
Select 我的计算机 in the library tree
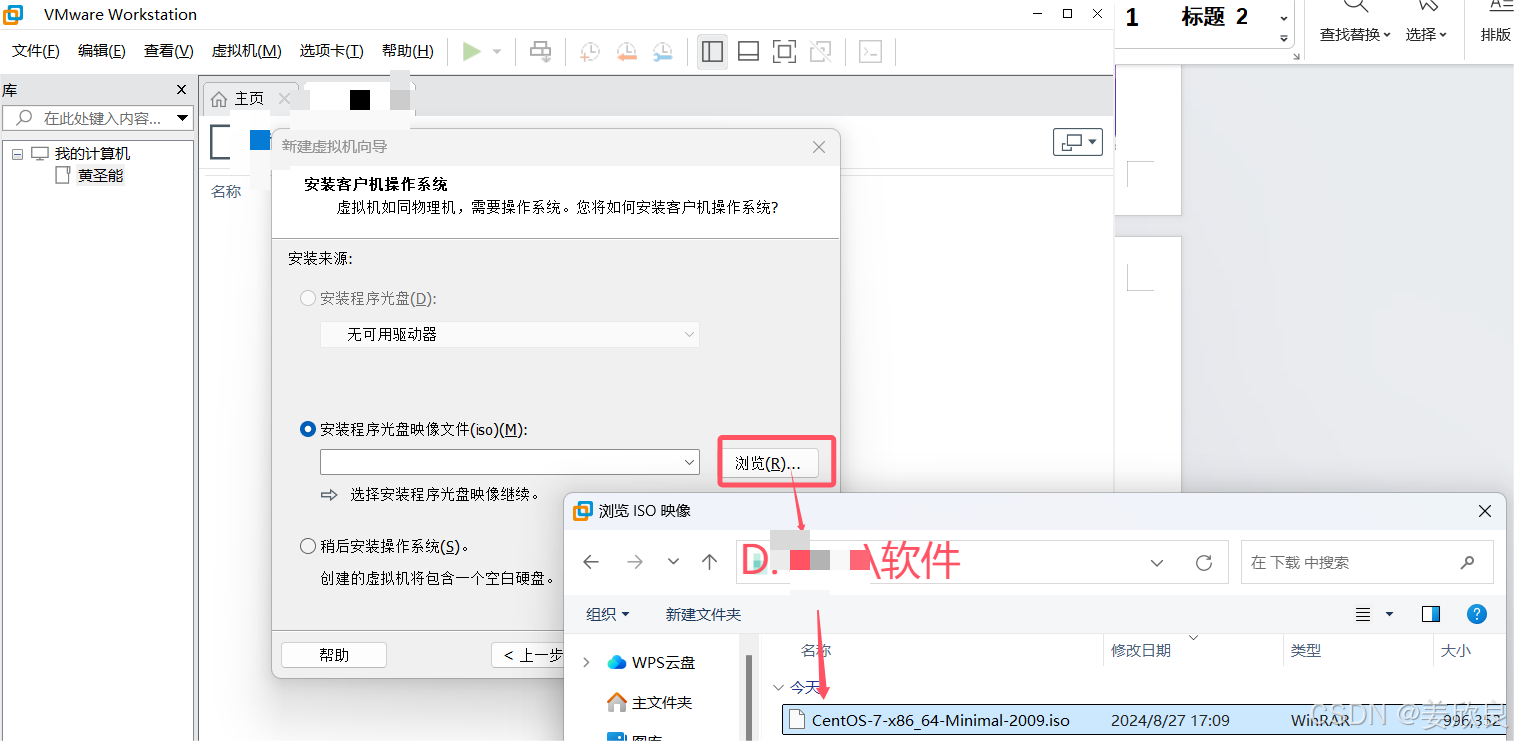coord(91,154)
